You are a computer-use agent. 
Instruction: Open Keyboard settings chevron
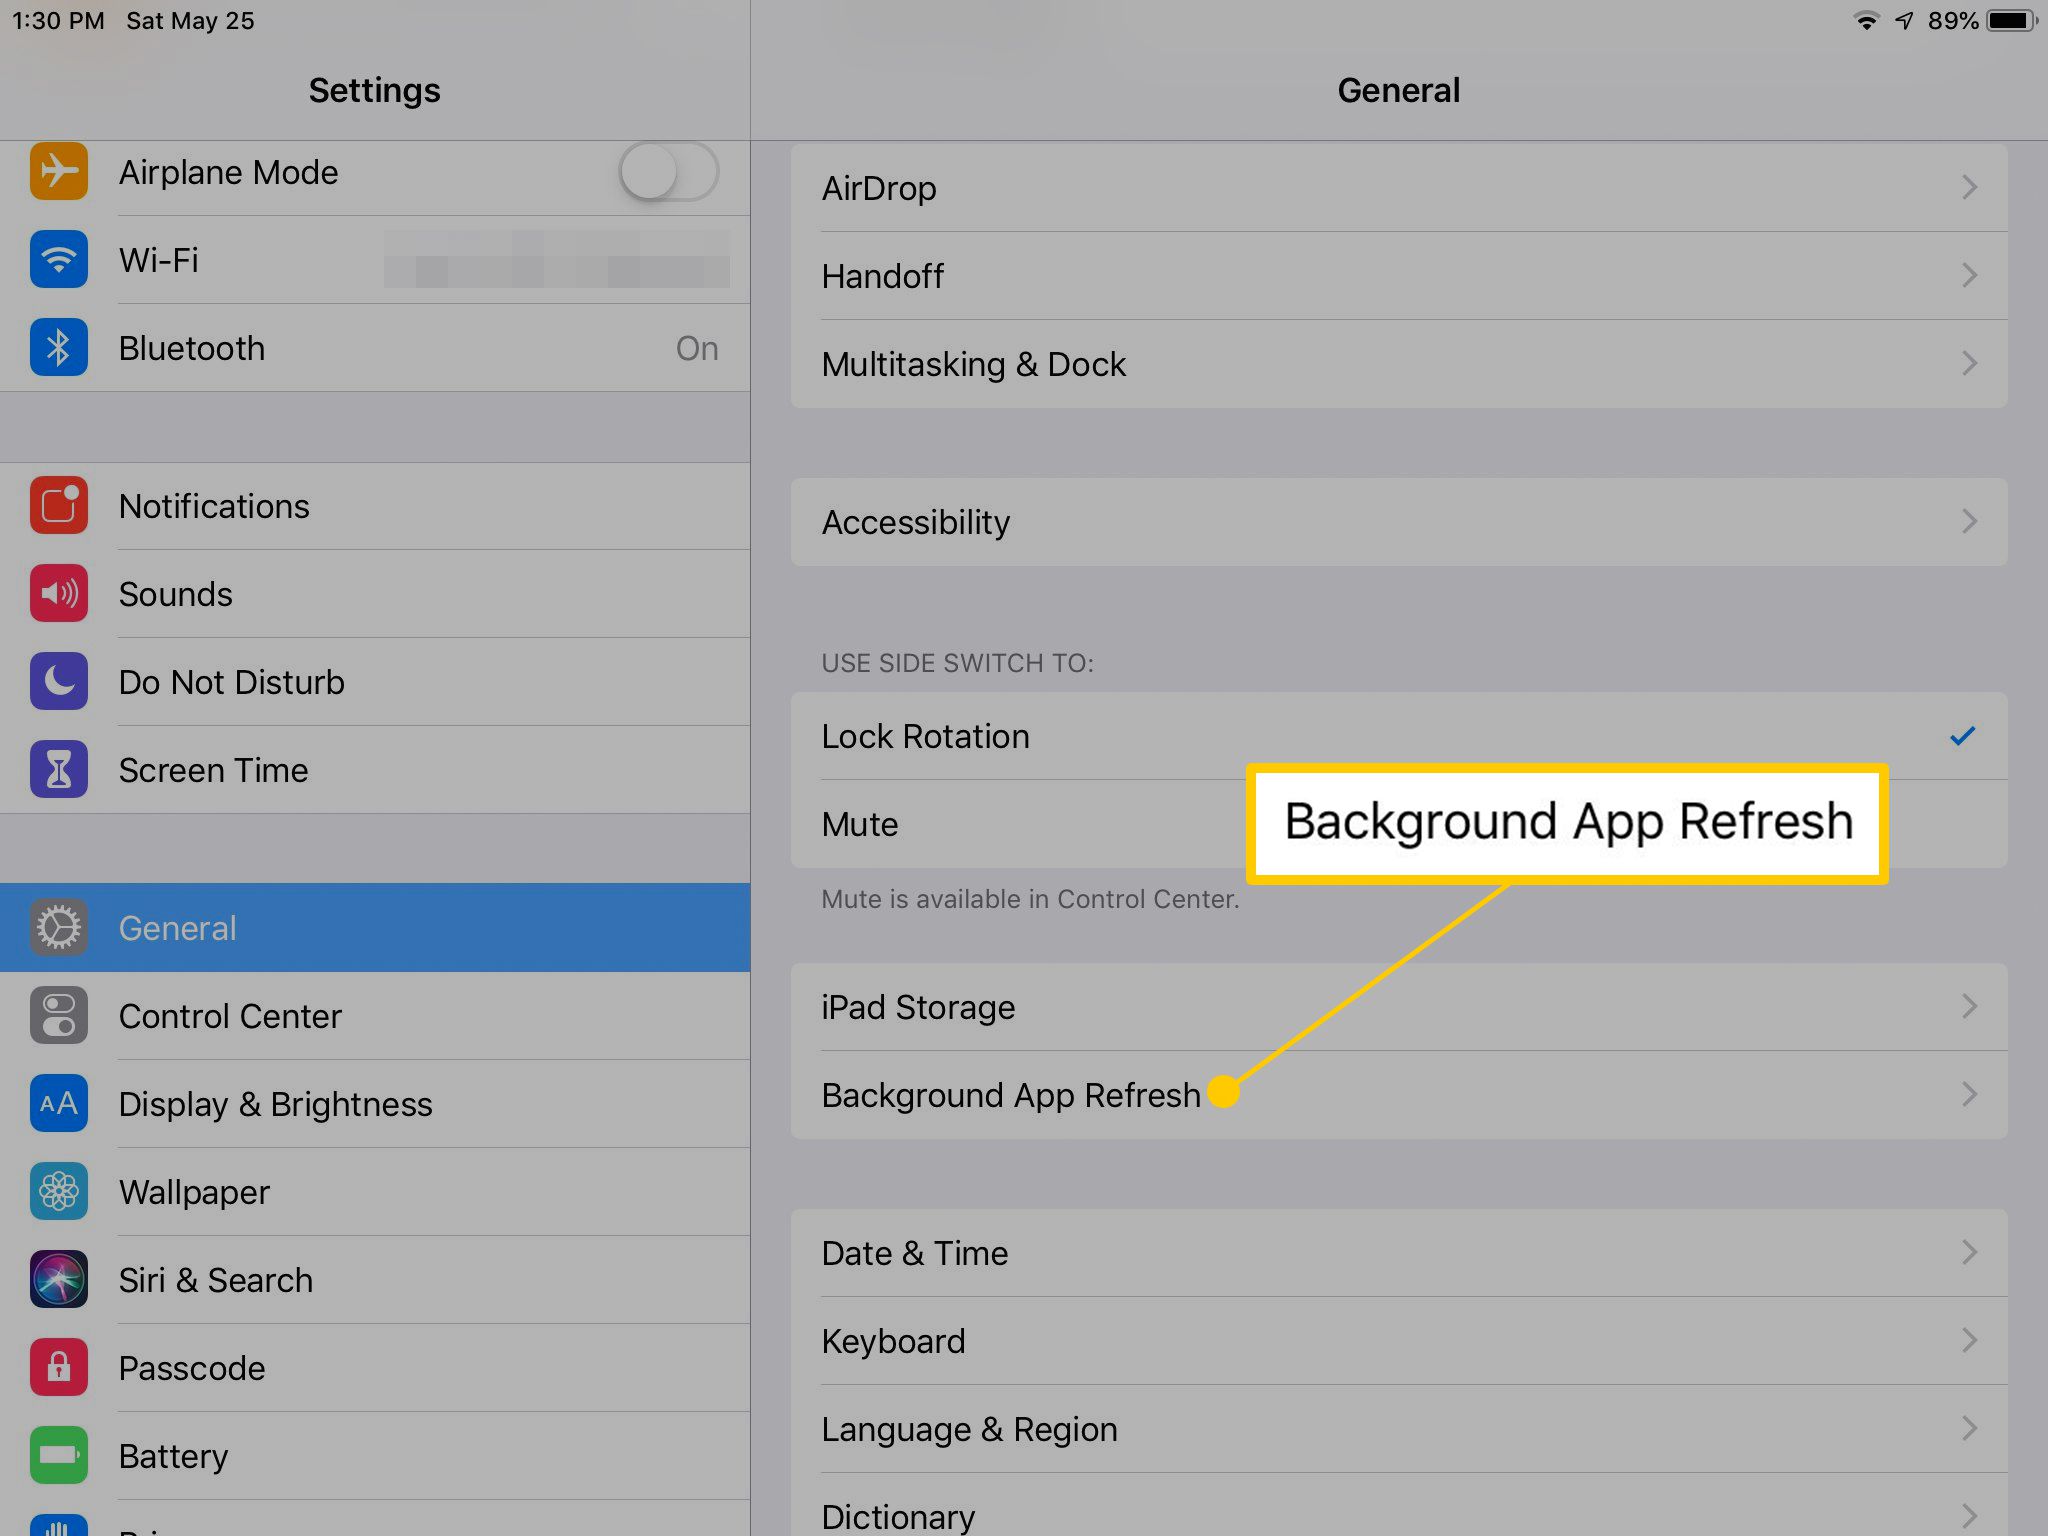click(1969, 1341)
